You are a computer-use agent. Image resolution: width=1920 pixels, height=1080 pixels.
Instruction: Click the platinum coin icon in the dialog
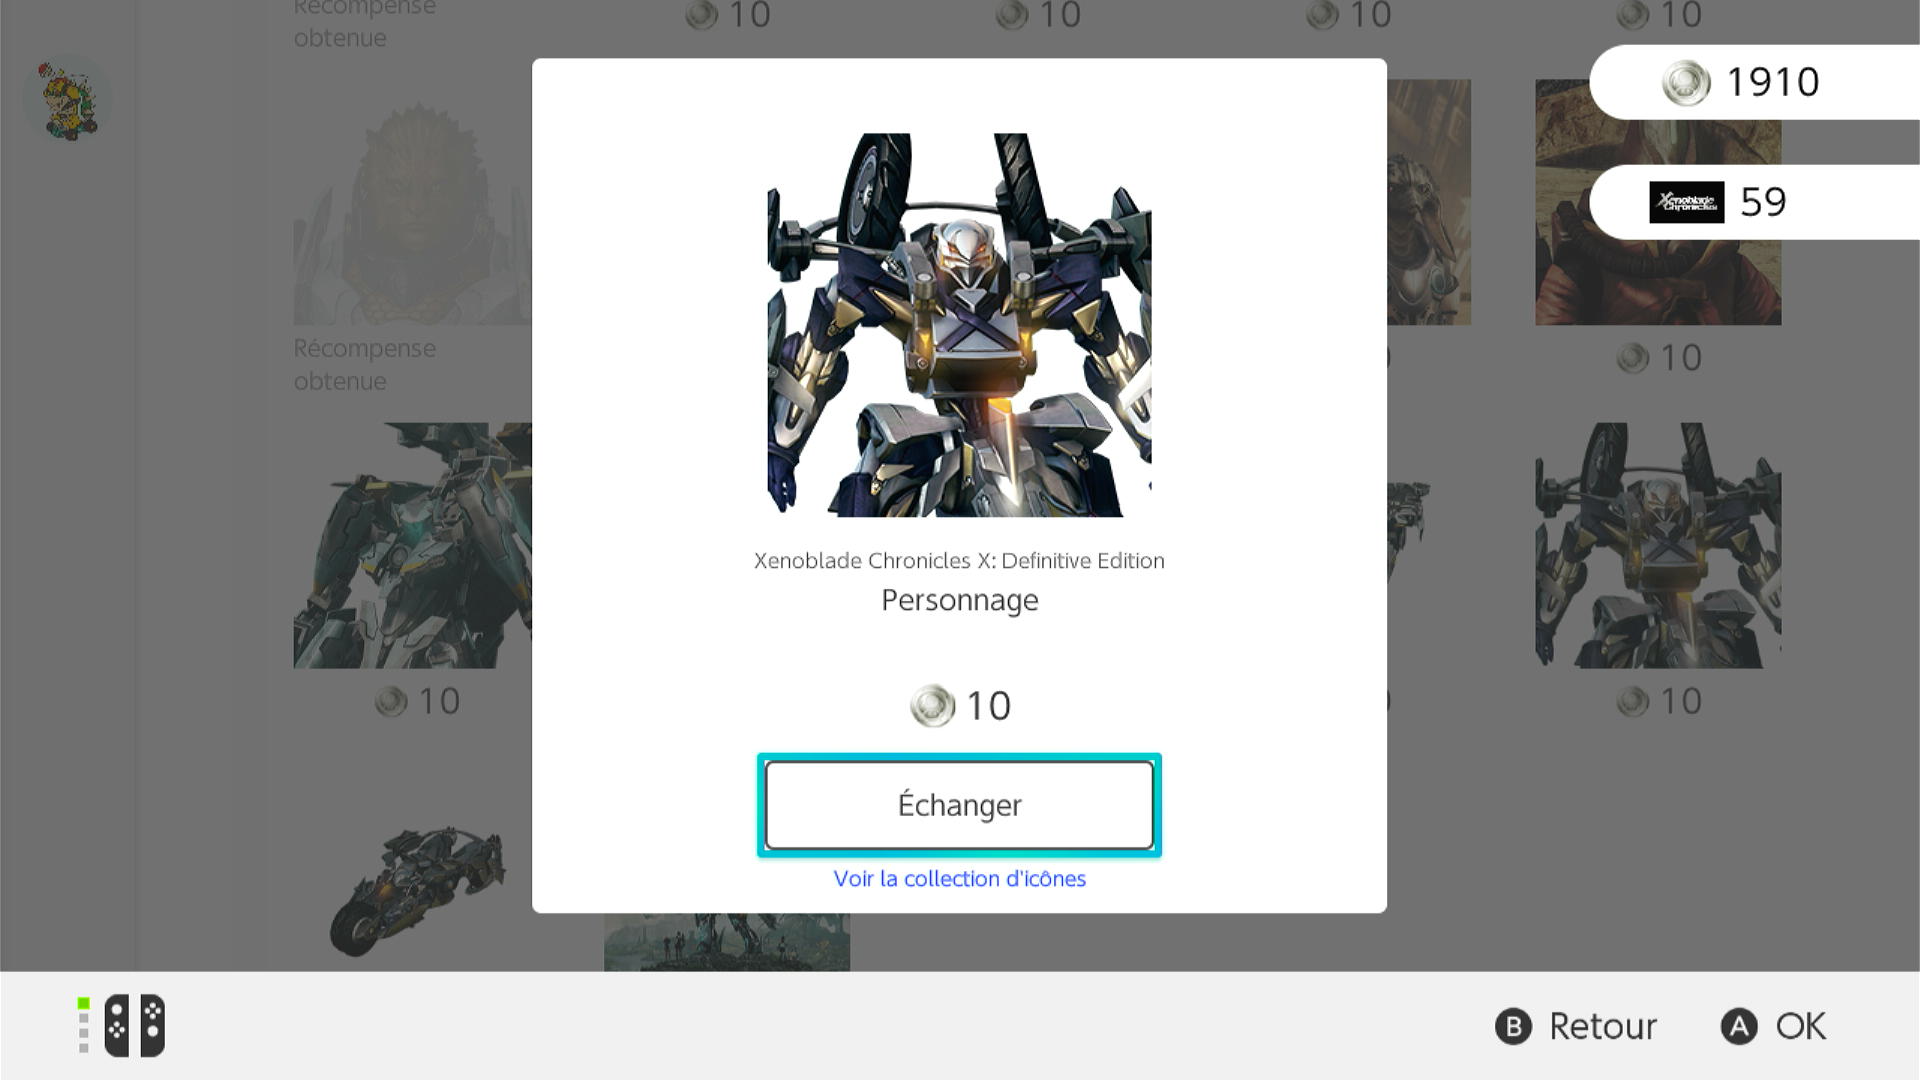coord(932,706)
